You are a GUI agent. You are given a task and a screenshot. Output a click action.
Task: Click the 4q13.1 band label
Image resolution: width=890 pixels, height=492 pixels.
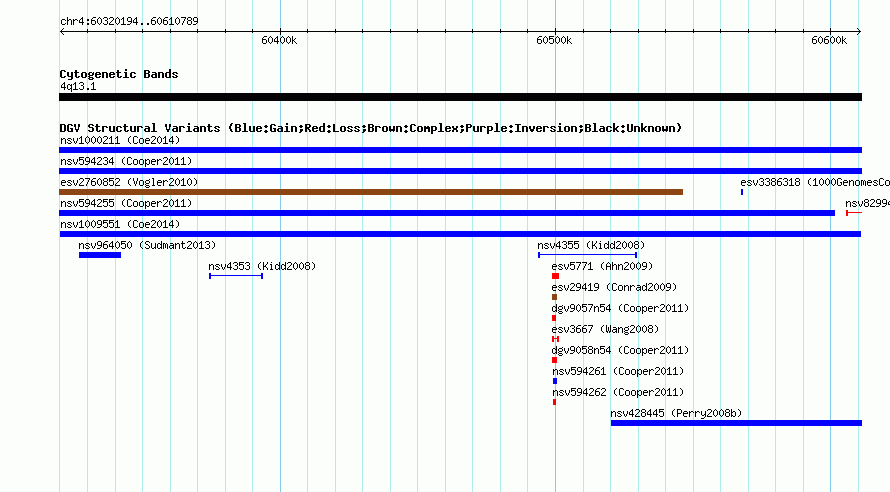[78, 86]
